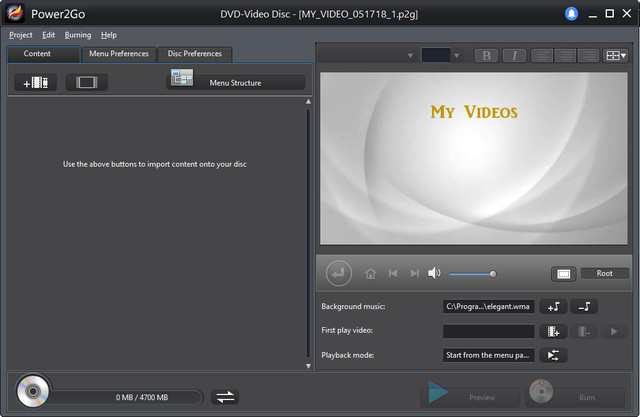Open the menu layout grid dropdown
640x417 pixels.
614,55
